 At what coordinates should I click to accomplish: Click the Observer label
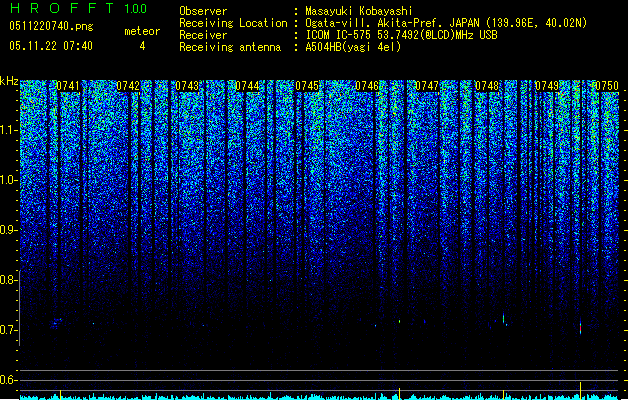click(x=203, y=11)
